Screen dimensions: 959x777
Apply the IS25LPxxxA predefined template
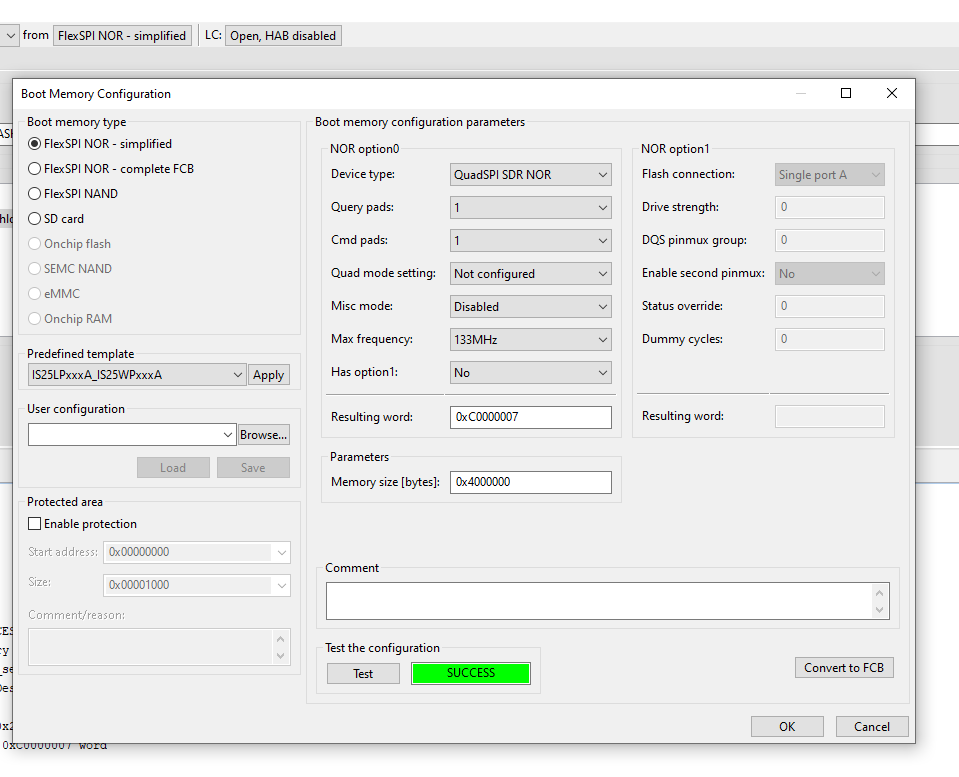(x=269, y=374)
